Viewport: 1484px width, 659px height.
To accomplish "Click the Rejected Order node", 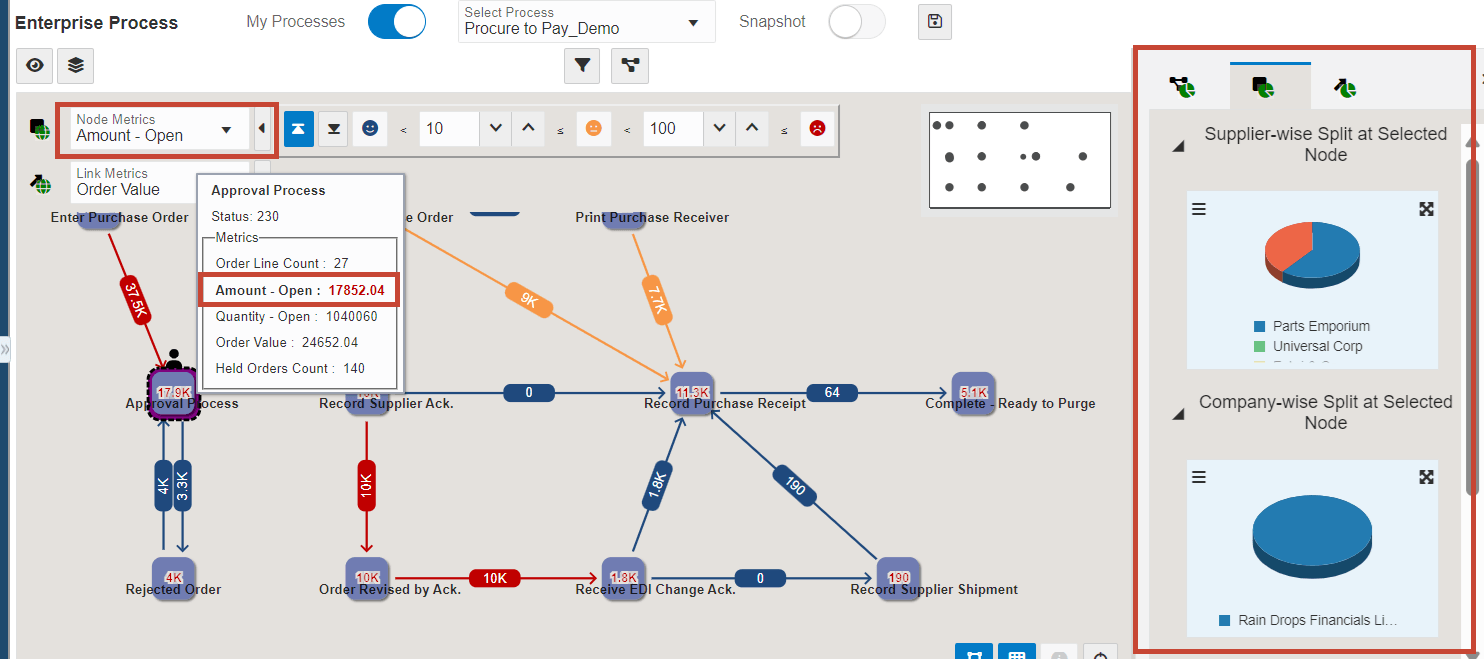I will coord(174,577).
